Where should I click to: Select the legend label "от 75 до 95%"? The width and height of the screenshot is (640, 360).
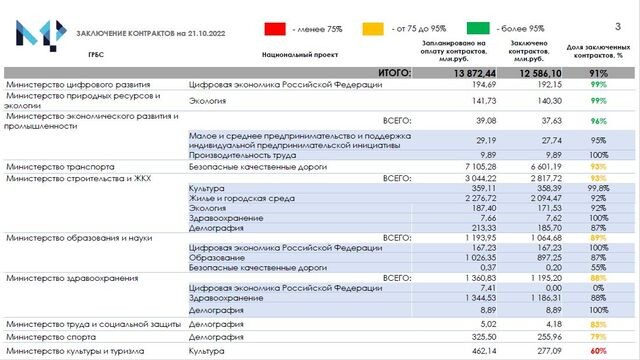tap(419, 29)
